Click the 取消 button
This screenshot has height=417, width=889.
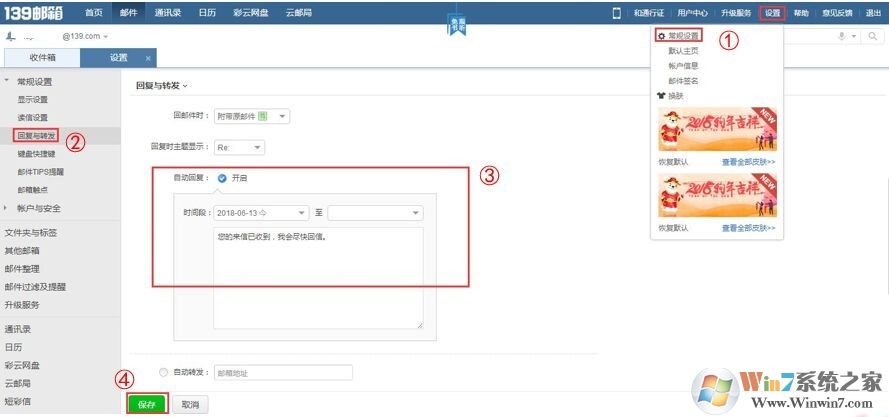point(190,405)
